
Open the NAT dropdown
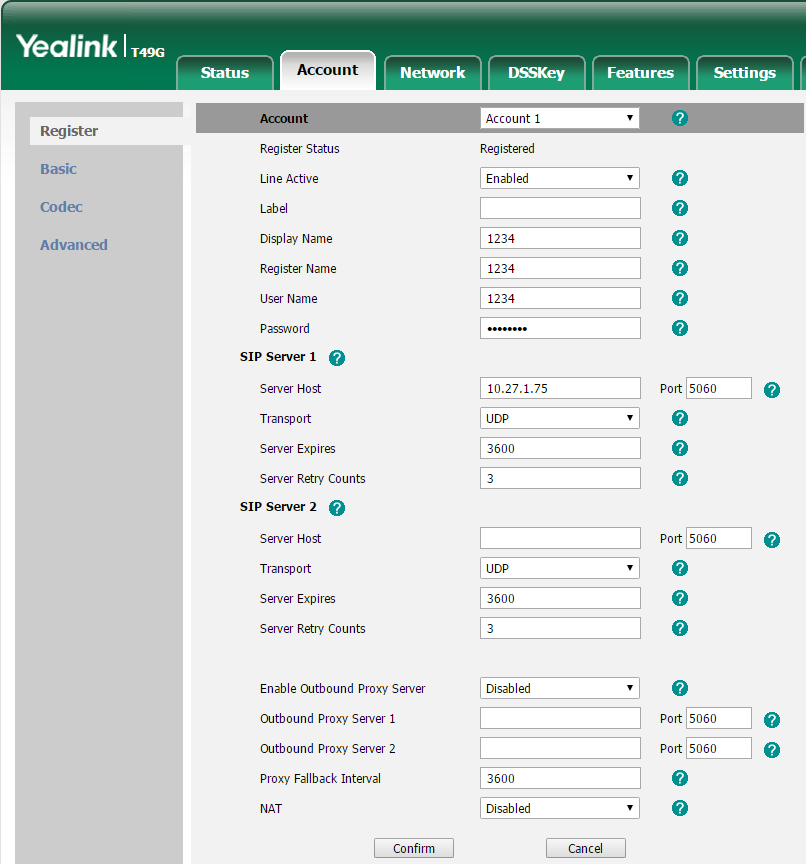point(559,808)
